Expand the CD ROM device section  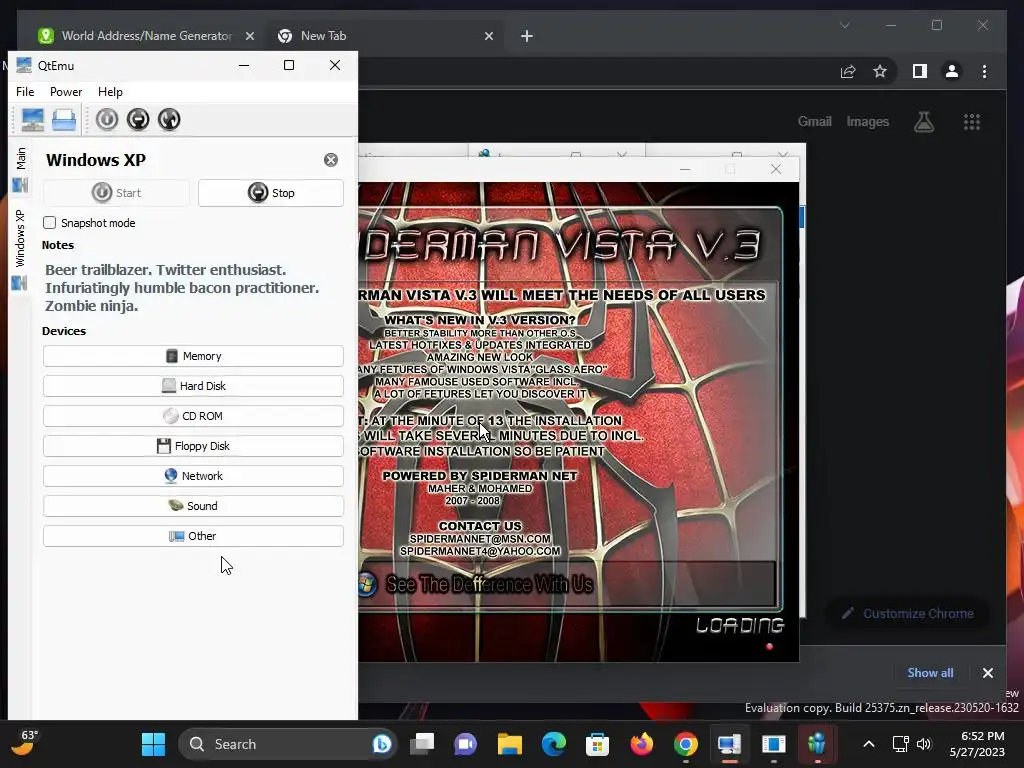pyautogui.click(x=193, y=416)
